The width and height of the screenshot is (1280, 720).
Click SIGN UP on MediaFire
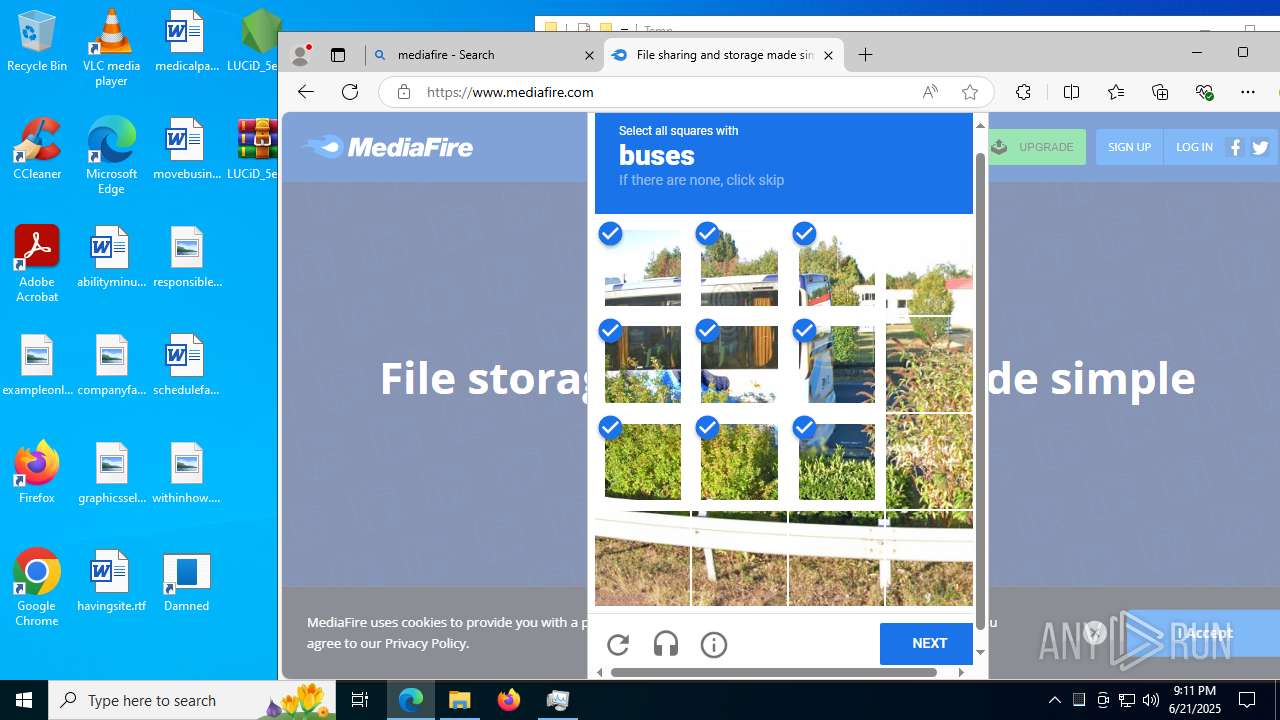[x=1129, y=147]
